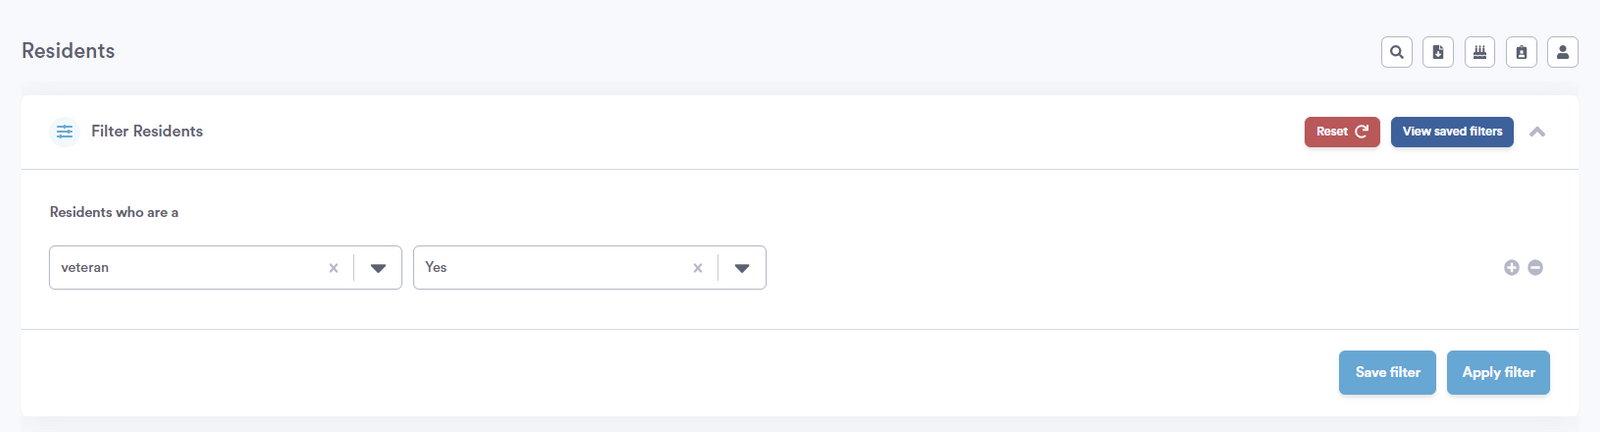Add a filter row with plus icon
Viewport: 1600px width, 432px height.
[x=1512, y=267]
